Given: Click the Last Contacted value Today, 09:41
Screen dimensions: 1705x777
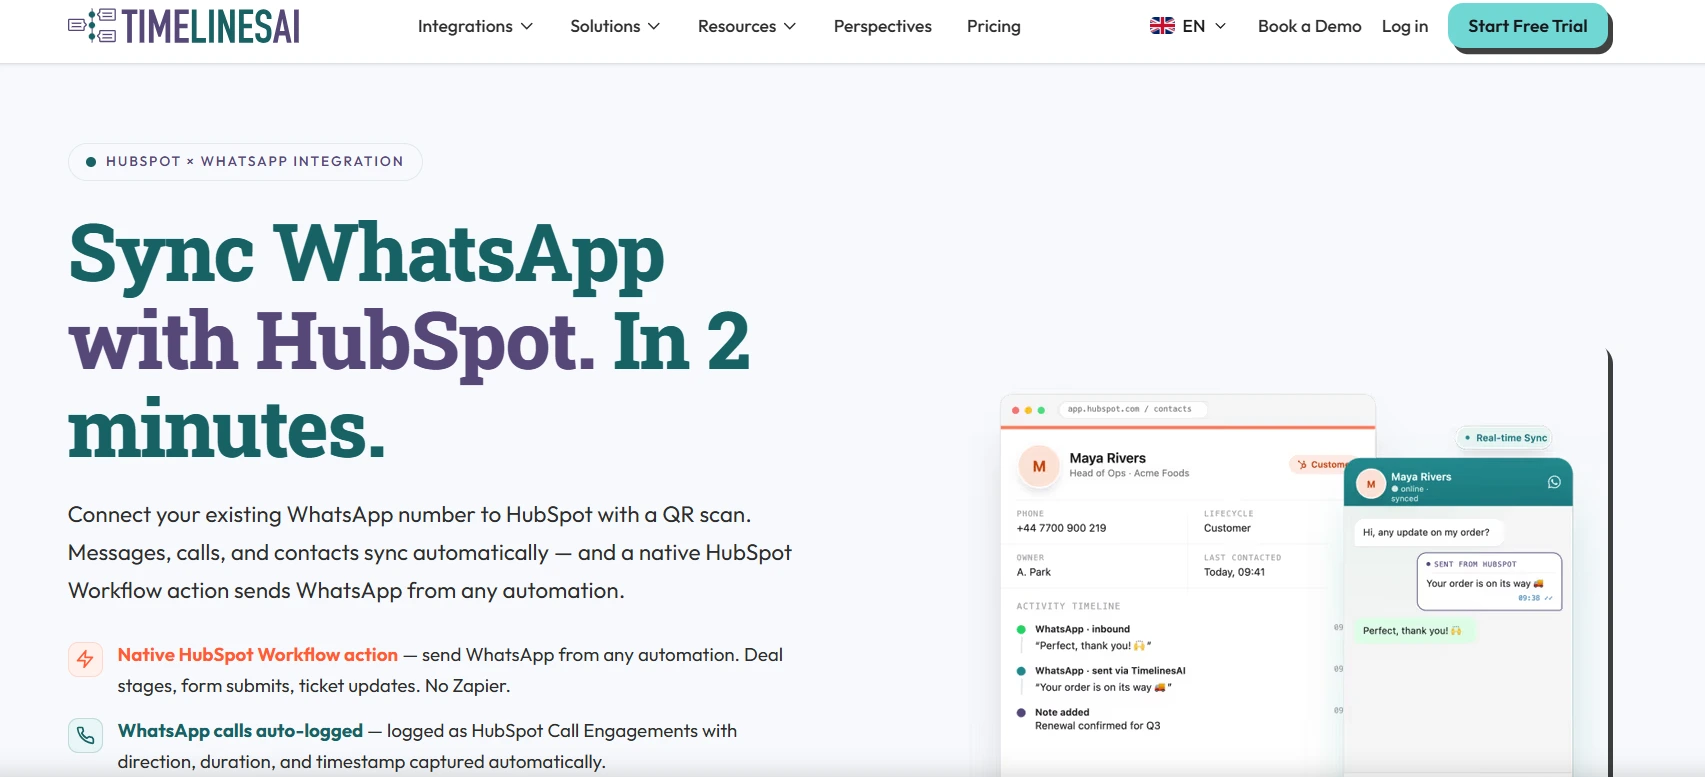Looking at the screenshot, I should pyautogui.click(x=1234, y=572).
